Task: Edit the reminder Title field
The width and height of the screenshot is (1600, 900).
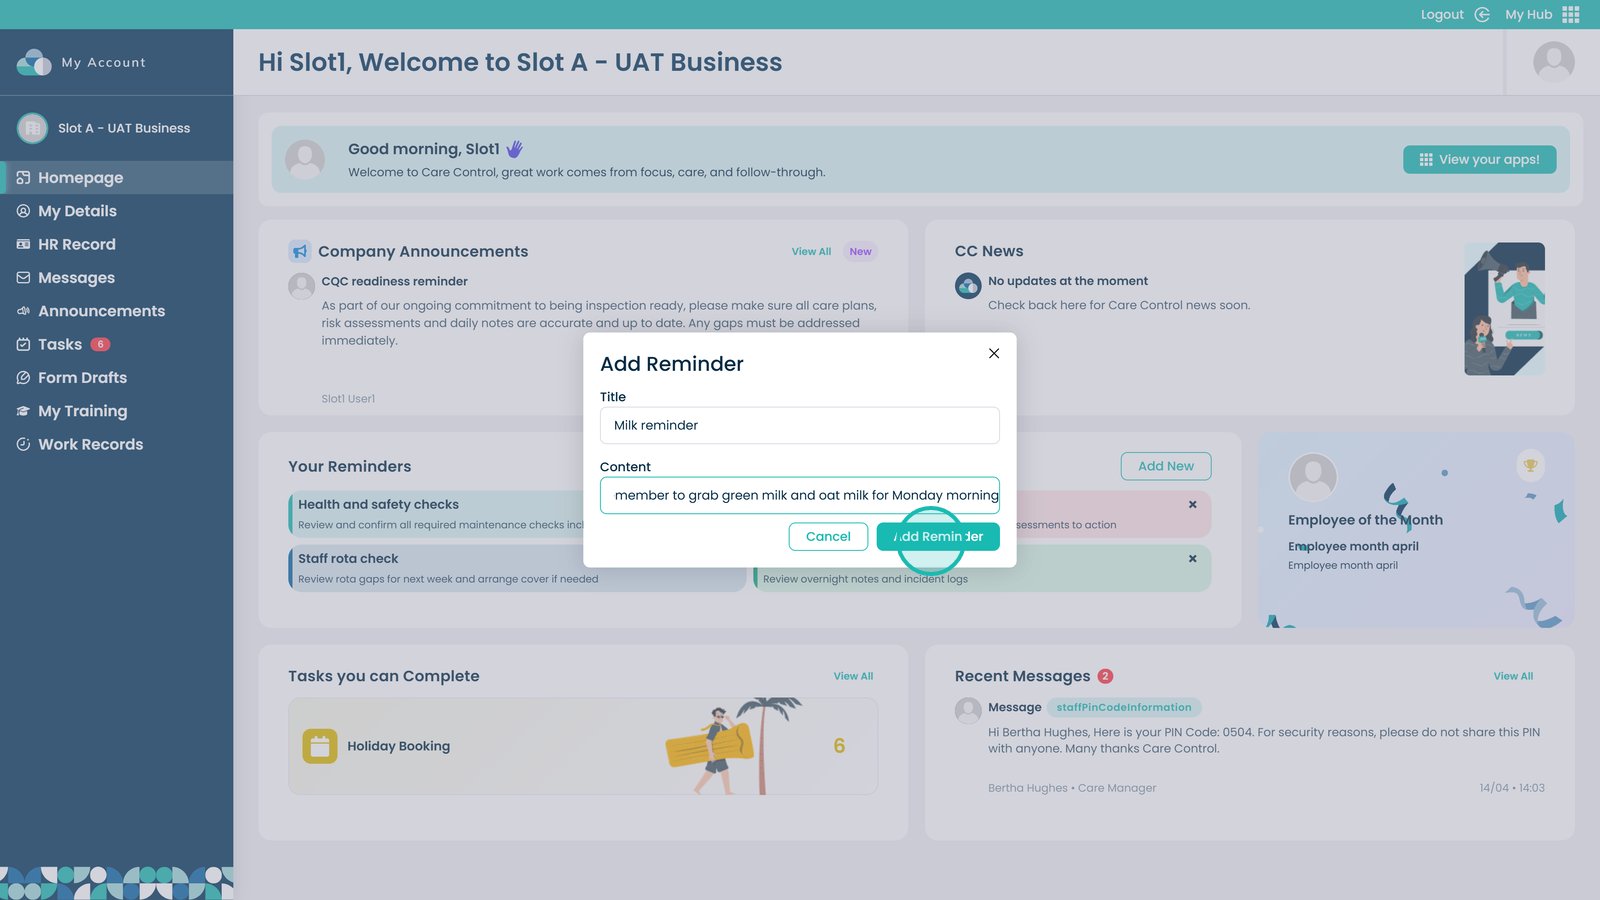Action: point(799,426)
